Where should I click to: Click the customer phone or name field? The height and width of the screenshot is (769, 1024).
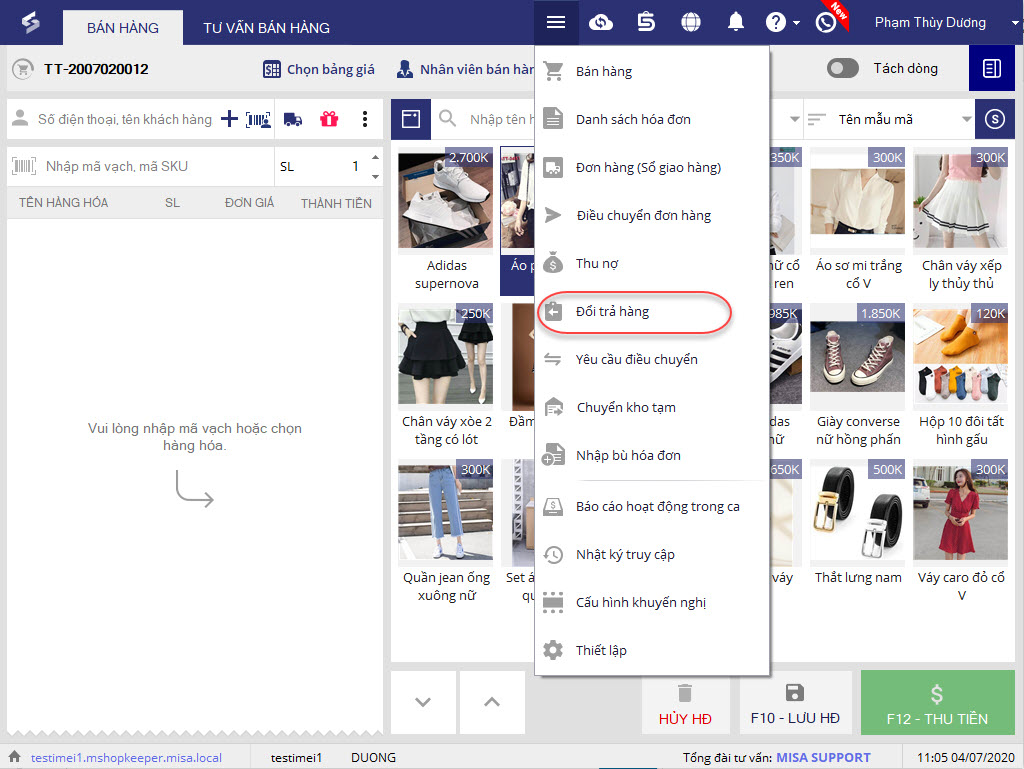125,119
